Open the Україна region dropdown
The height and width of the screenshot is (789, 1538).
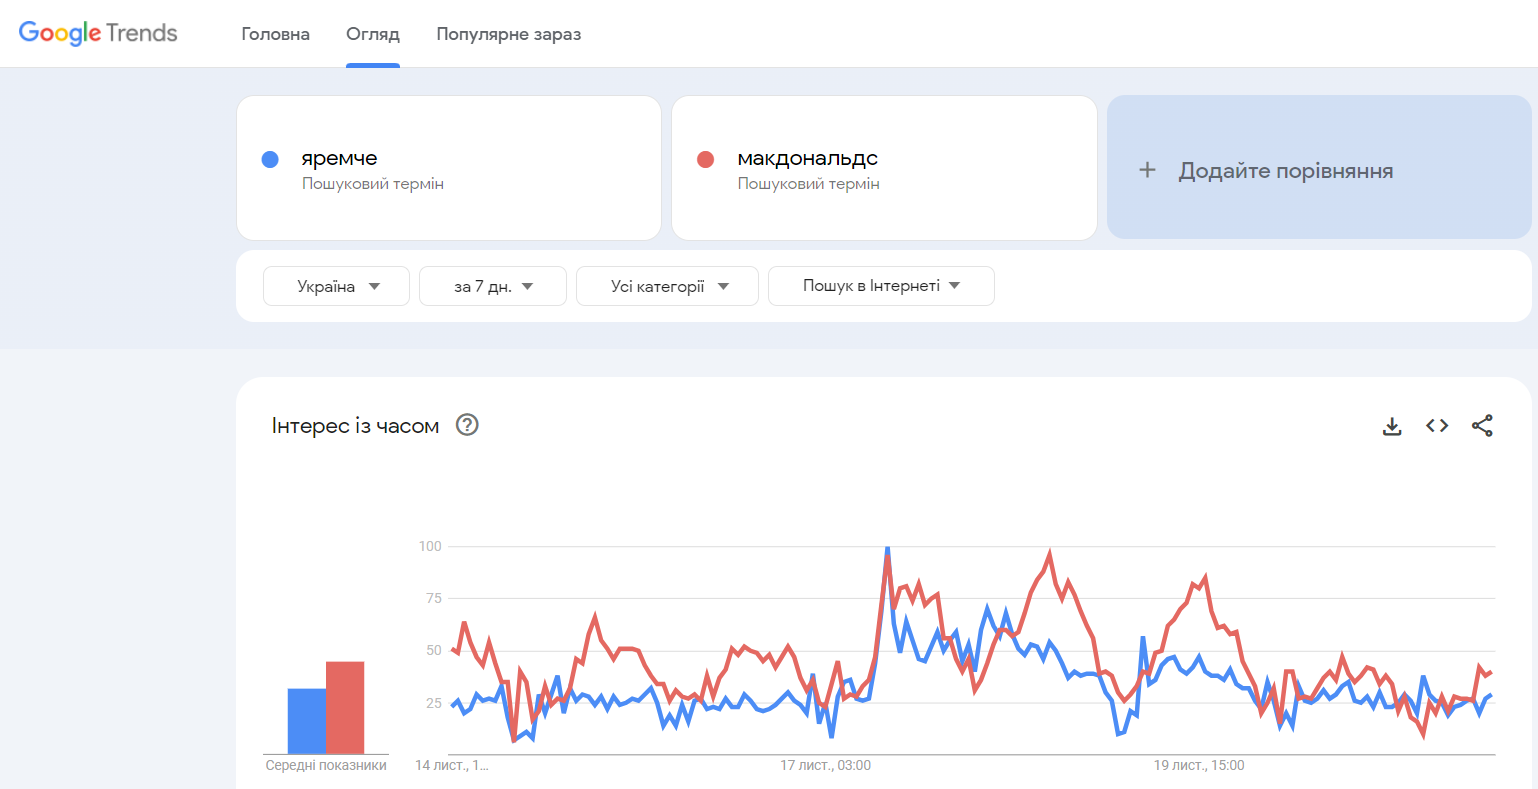336,286
